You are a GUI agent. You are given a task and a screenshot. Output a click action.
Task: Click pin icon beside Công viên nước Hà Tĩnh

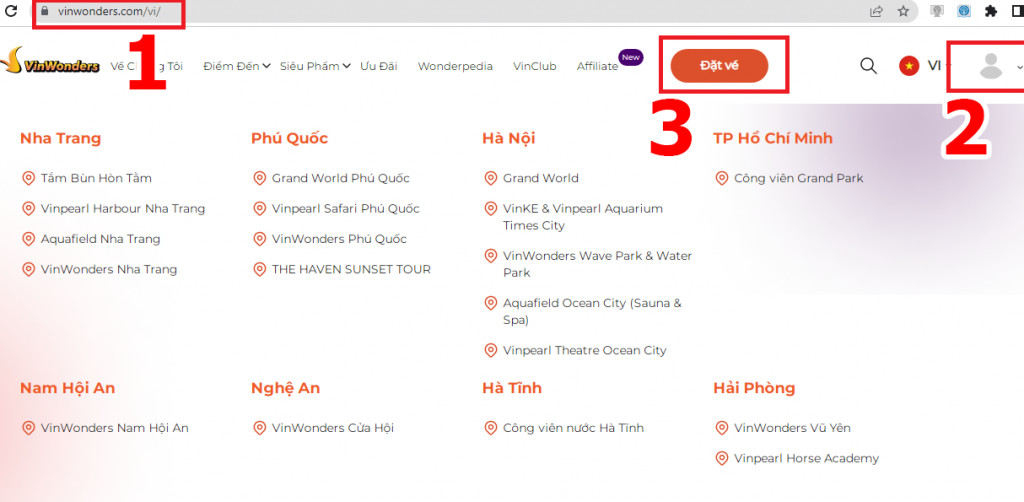click(490, 428)
